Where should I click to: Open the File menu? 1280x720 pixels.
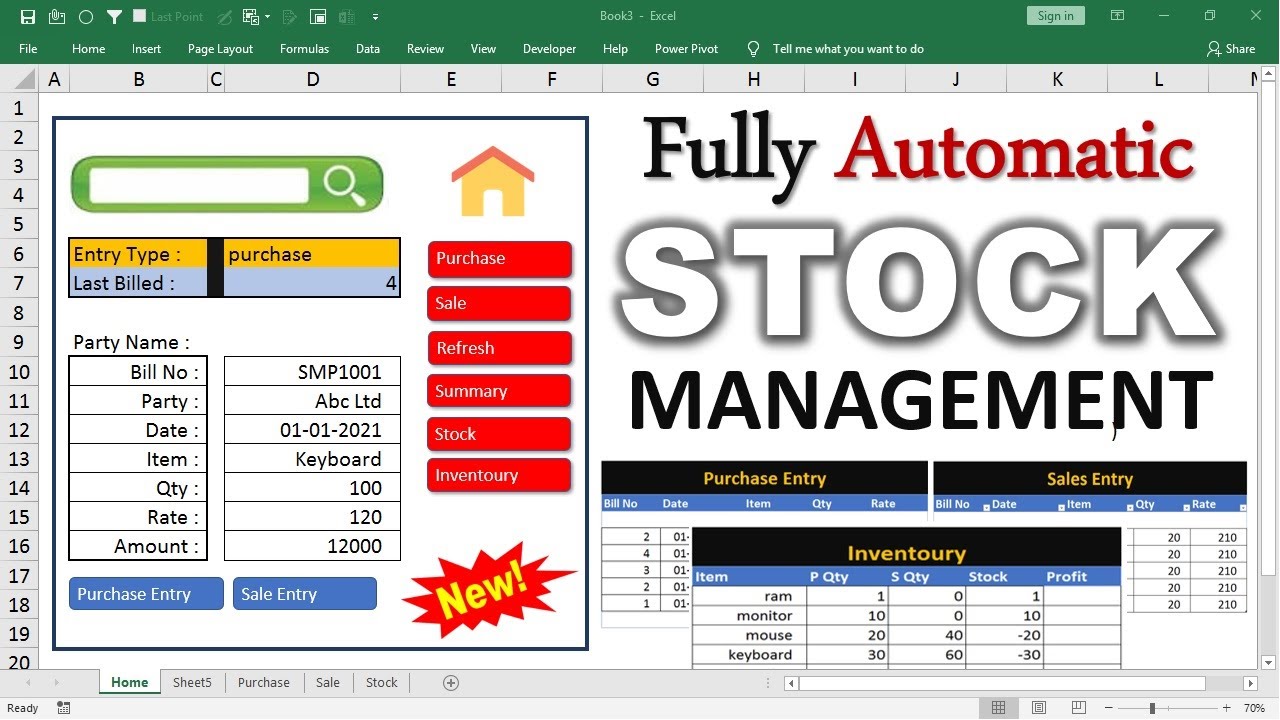(28, 48)
